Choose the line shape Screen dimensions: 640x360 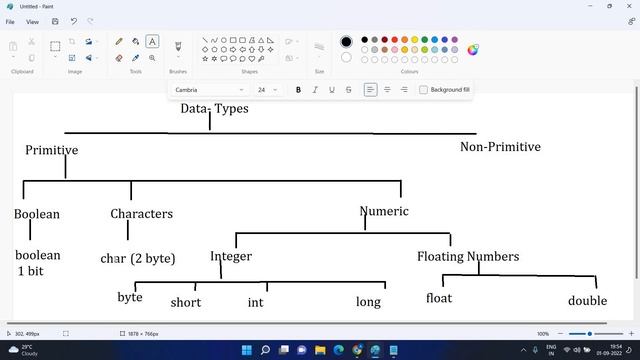(x=205, y=40)
